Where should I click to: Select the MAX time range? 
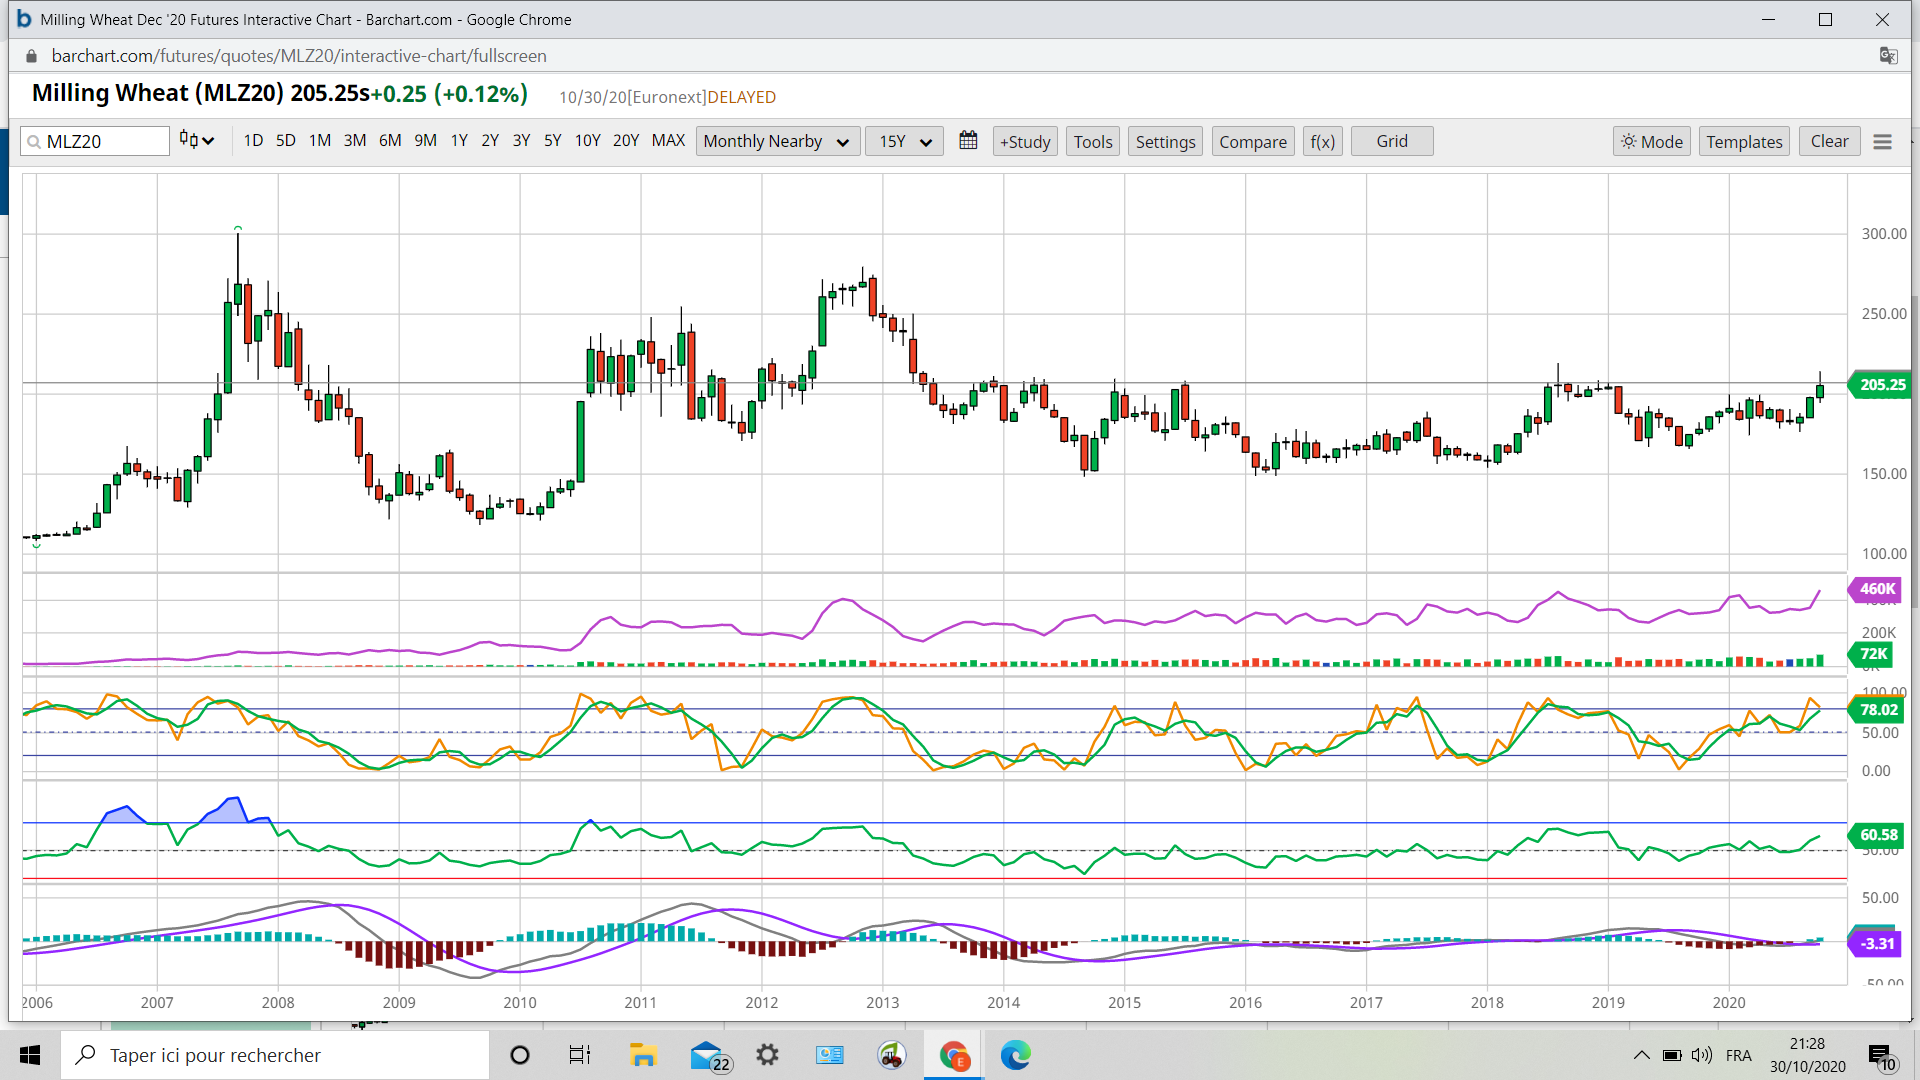point(668,141)
